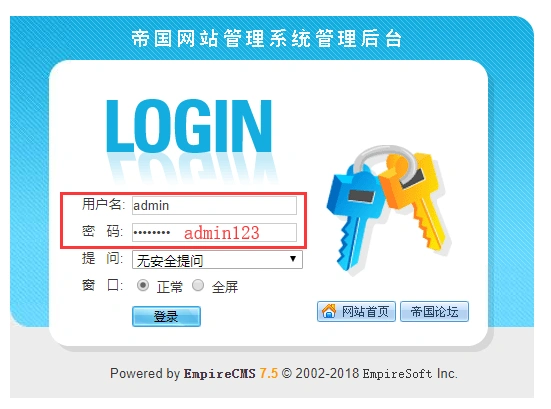The width and height of the screenshot is (551, 409).
Task: Select the 全屏 window radio button
Action: click(198, 285)
